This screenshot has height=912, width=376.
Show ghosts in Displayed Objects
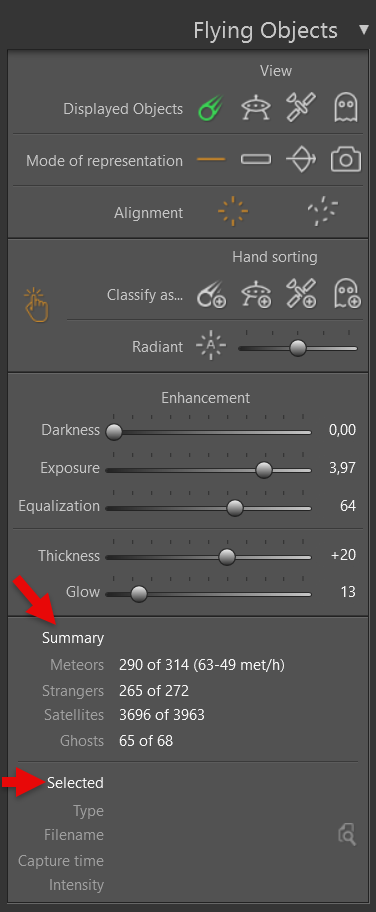click(x=346, y=108)
